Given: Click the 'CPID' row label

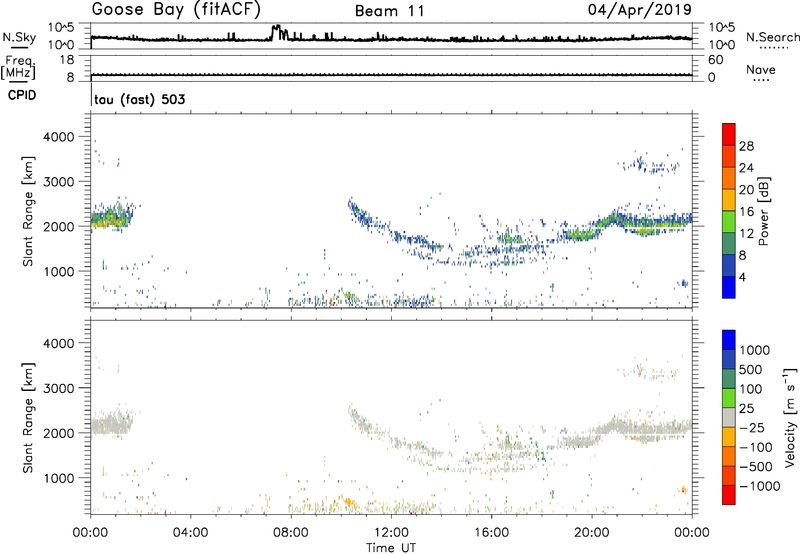Looking at the screenshot, I should [x=22, y=95].
